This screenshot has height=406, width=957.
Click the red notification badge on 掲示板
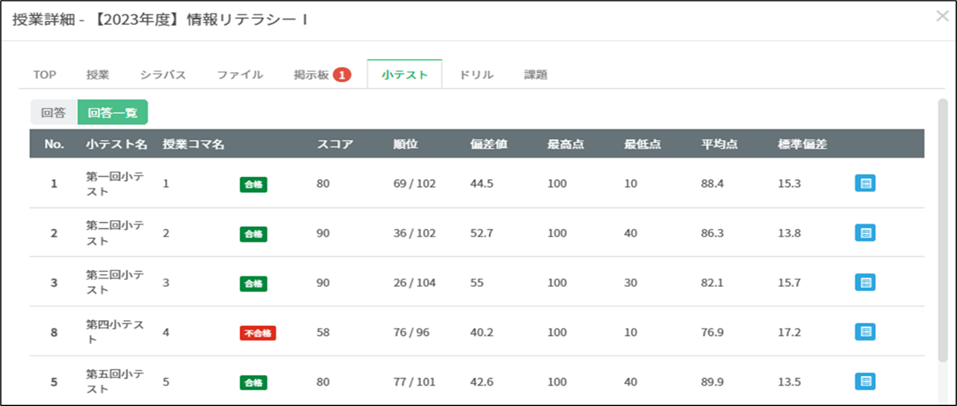click(342, 75)
